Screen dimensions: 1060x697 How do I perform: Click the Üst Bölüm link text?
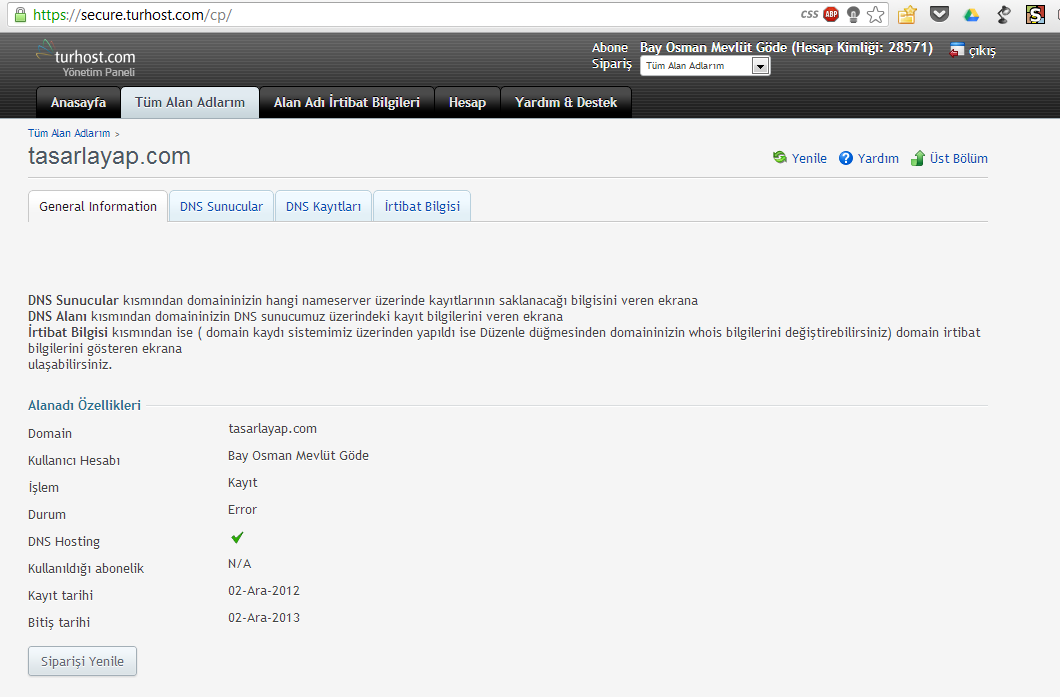(959, 158)
